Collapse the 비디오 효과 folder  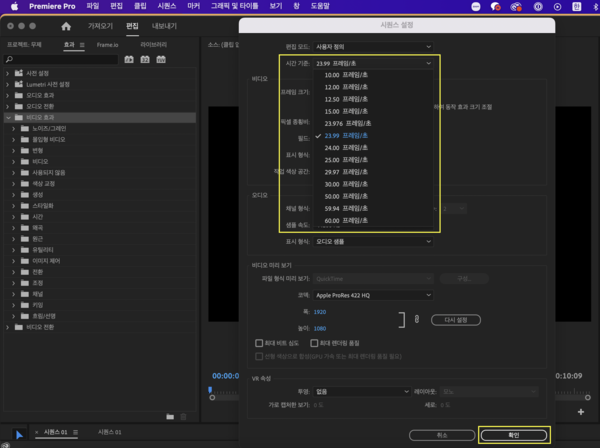pos(8,117)
